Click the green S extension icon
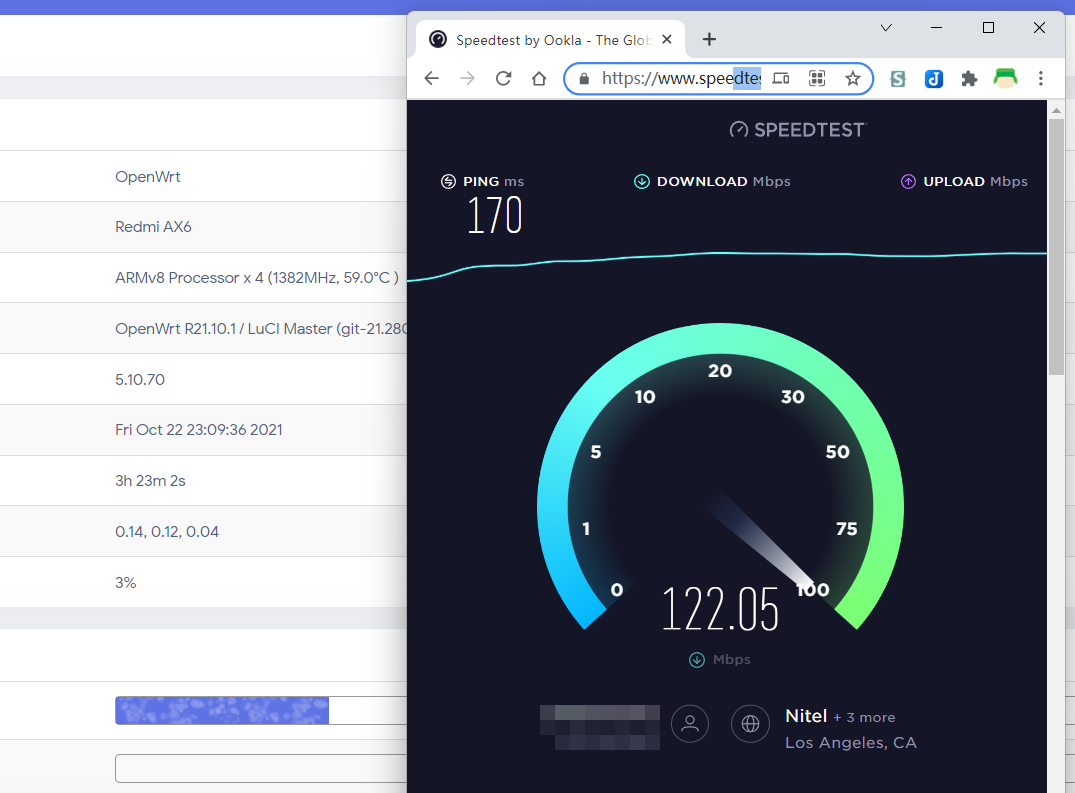 [898, 78]
